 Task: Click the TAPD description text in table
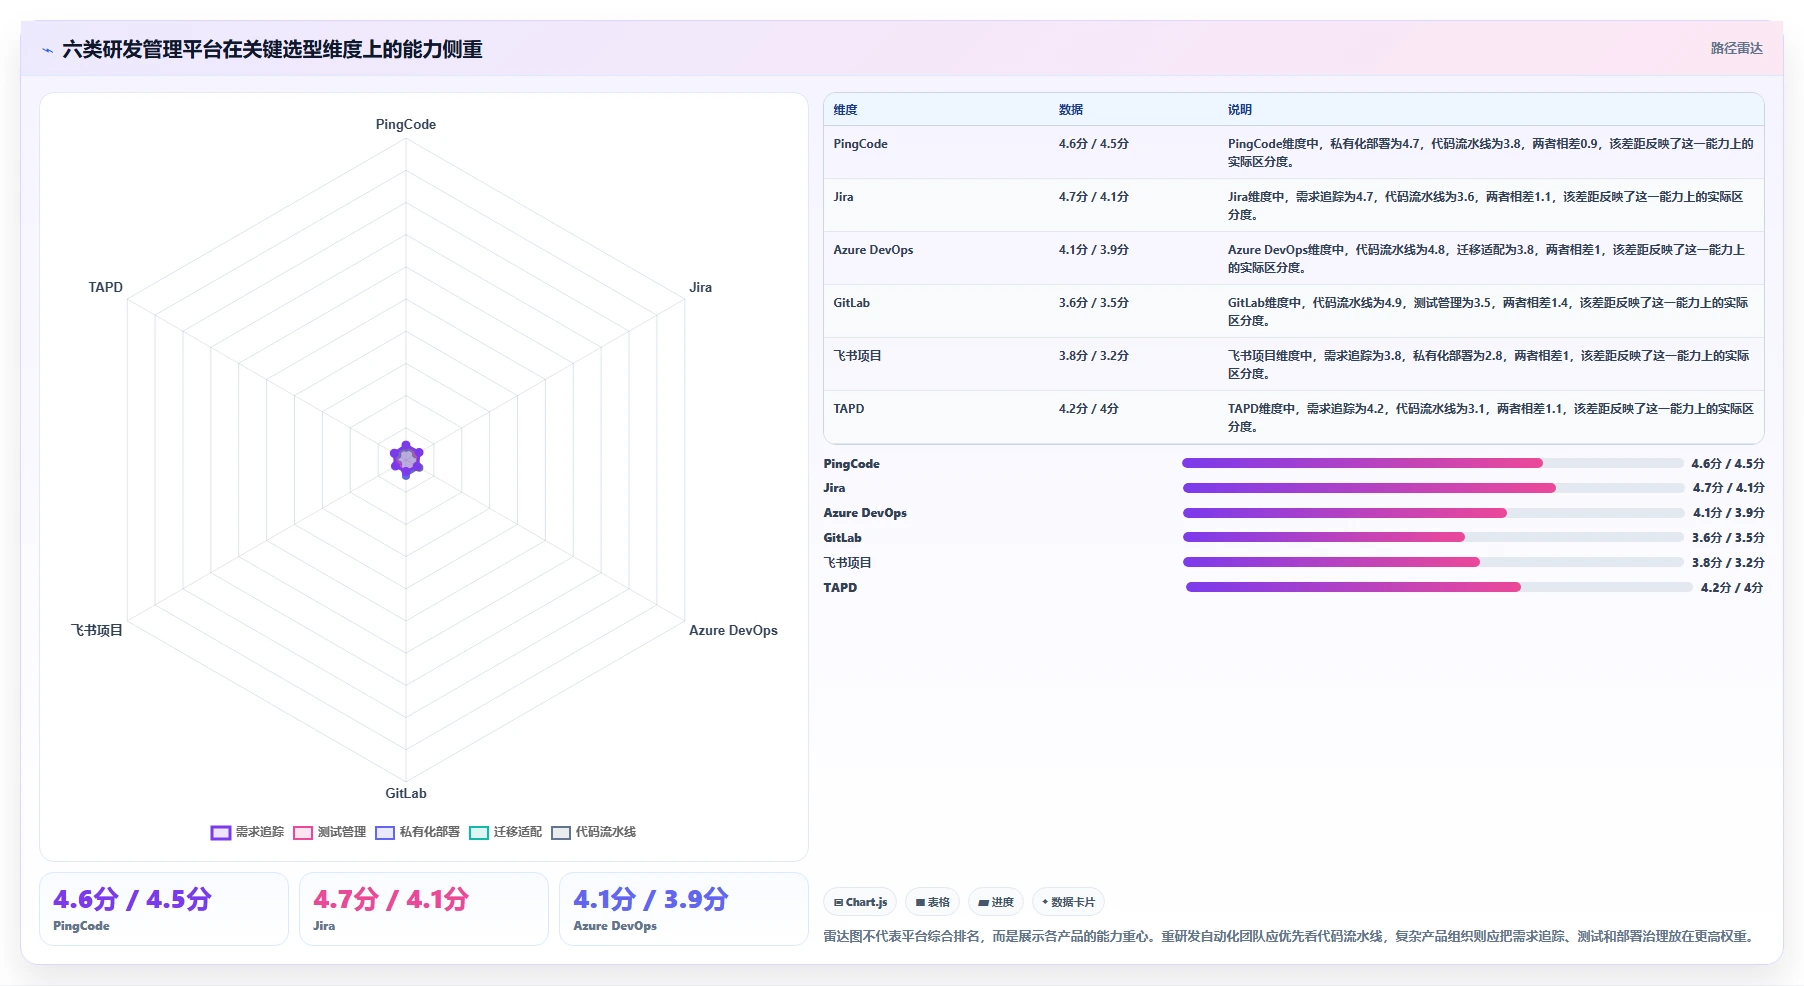[x=1490, y=418]
